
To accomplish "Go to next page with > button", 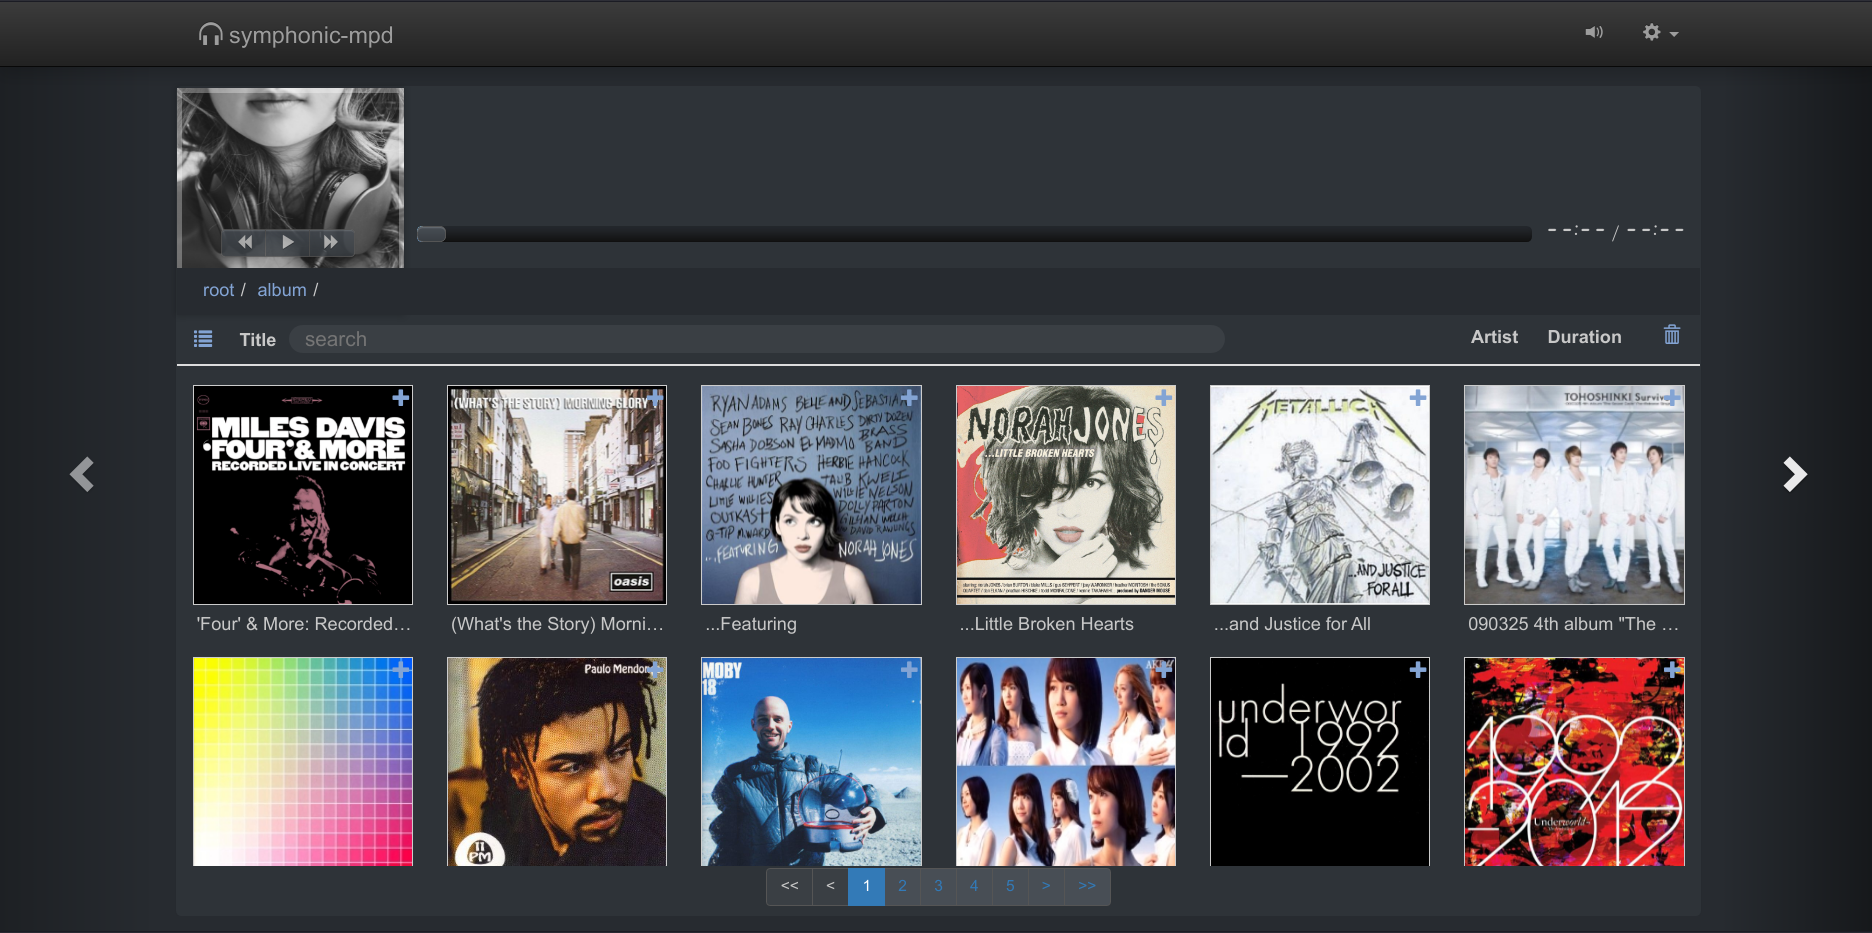I will tap(1046, 886).
